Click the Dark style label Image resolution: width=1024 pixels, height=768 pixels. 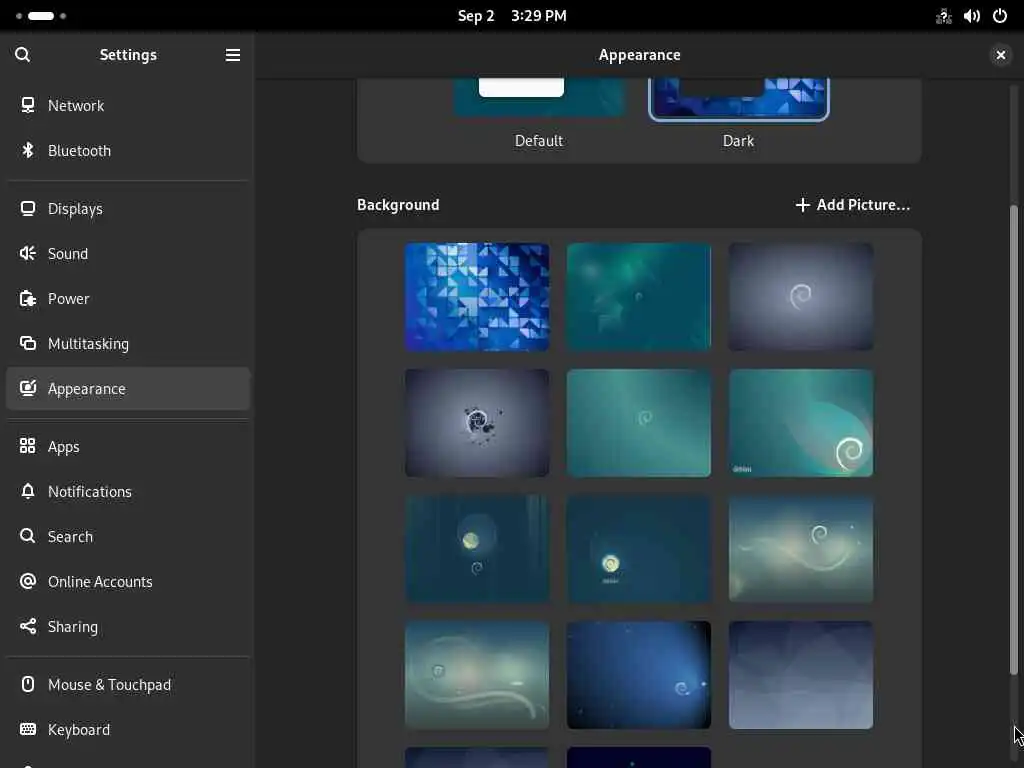(x=739, y=140)
